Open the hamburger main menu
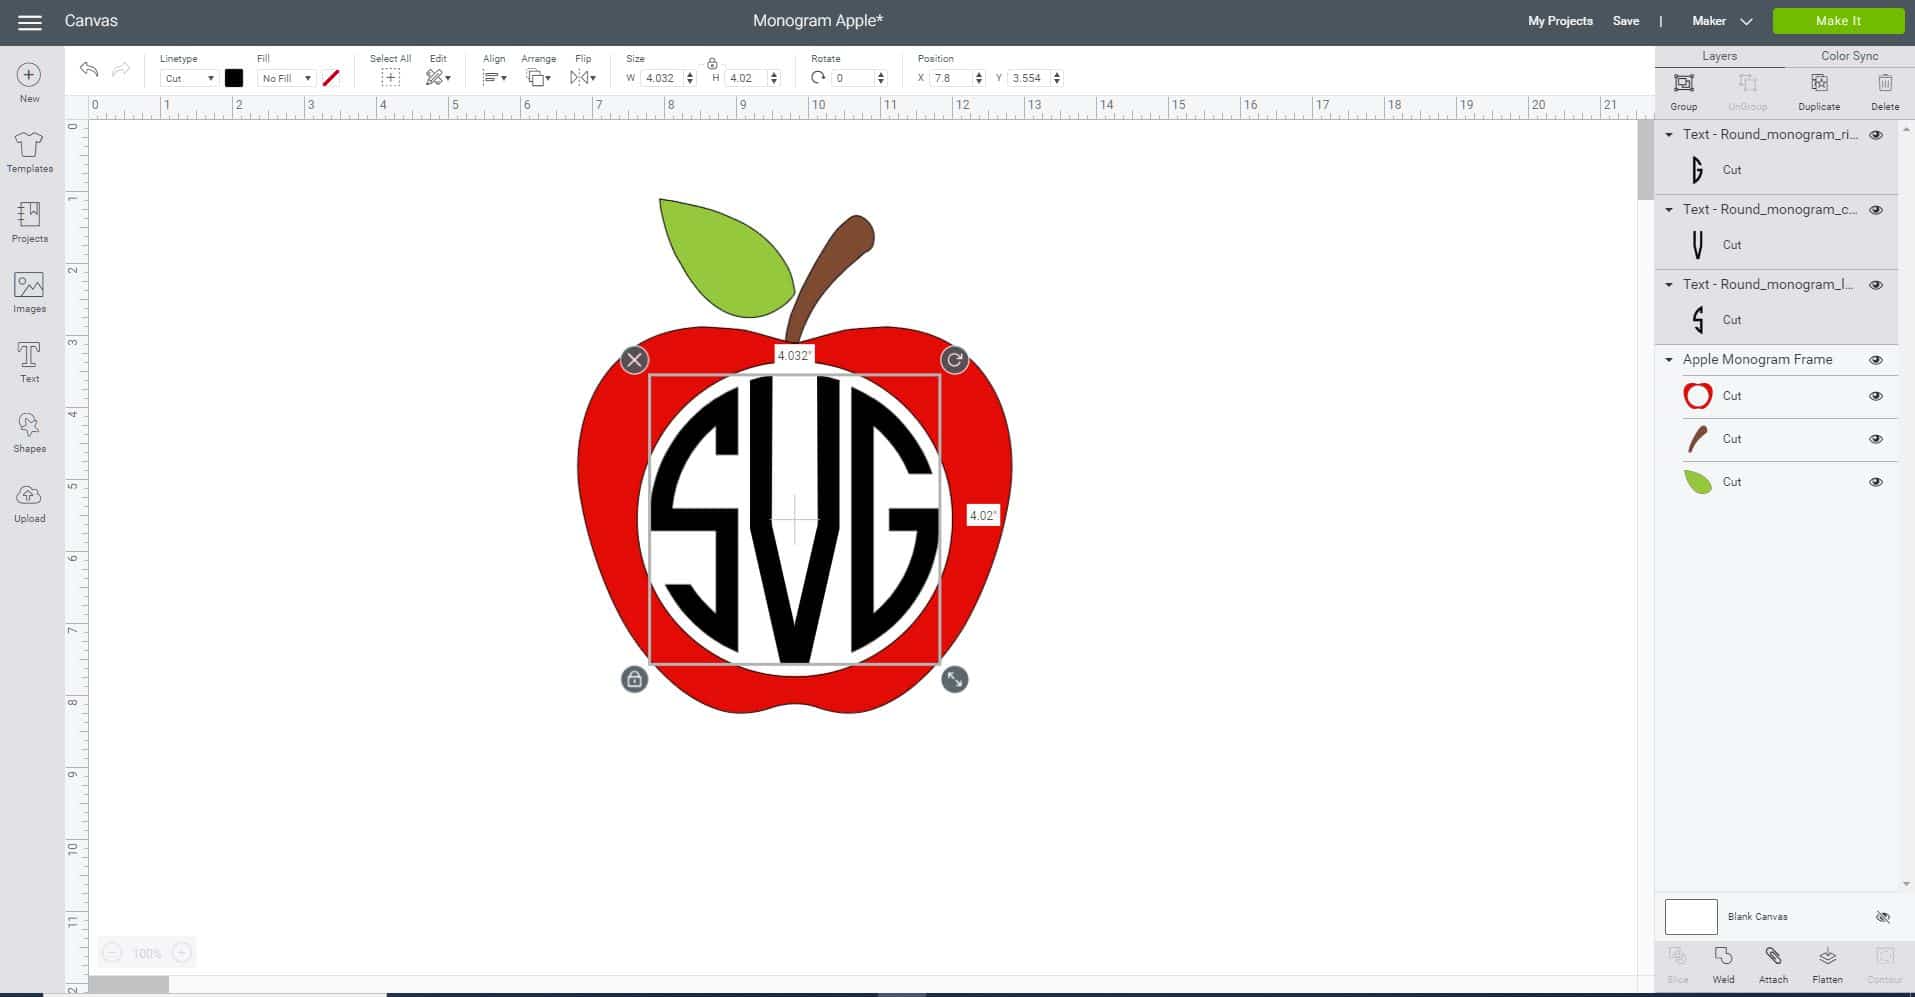The image size is (1915, 997). click(29, 22)
